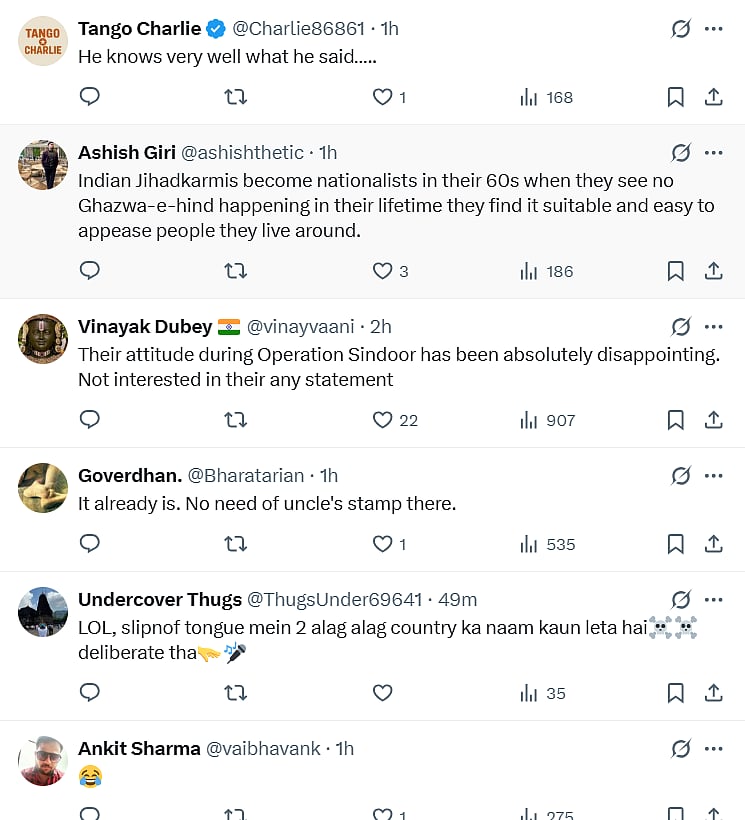The height and width of the screenshot is (820, 745).
Task: Reply to Goverdhan's tweet
Action: [x=90, y=544]
